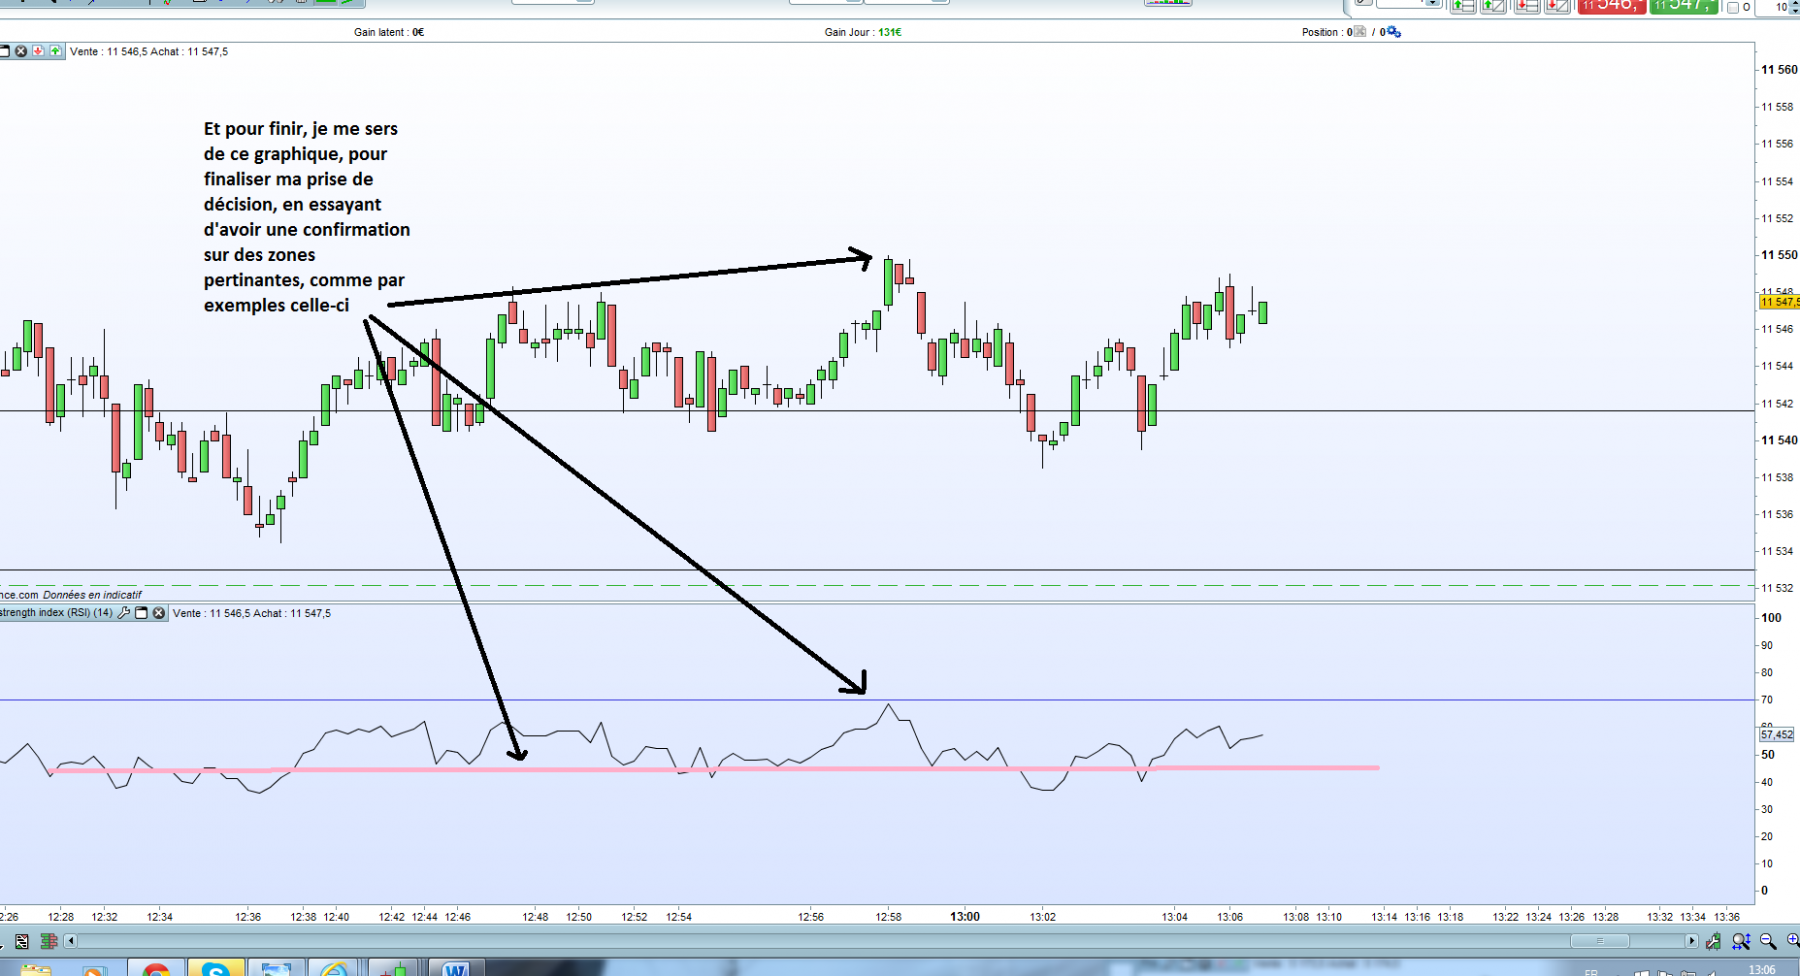The image size is (1800, 976).
Task: Open position settings blue gears icon
Action: click(x=1394, y=32)
